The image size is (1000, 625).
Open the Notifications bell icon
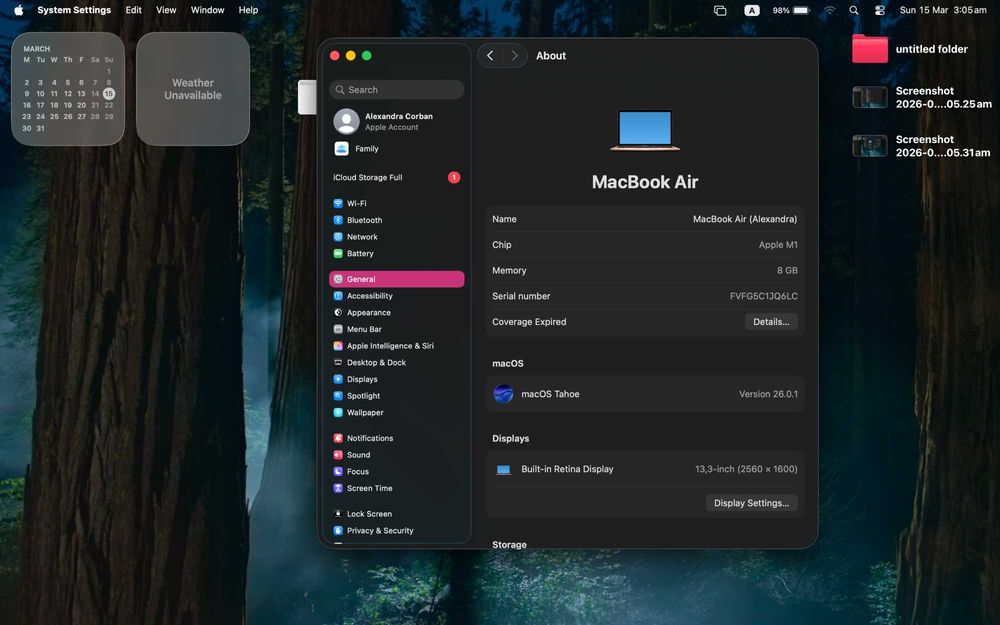click(338, 438)
